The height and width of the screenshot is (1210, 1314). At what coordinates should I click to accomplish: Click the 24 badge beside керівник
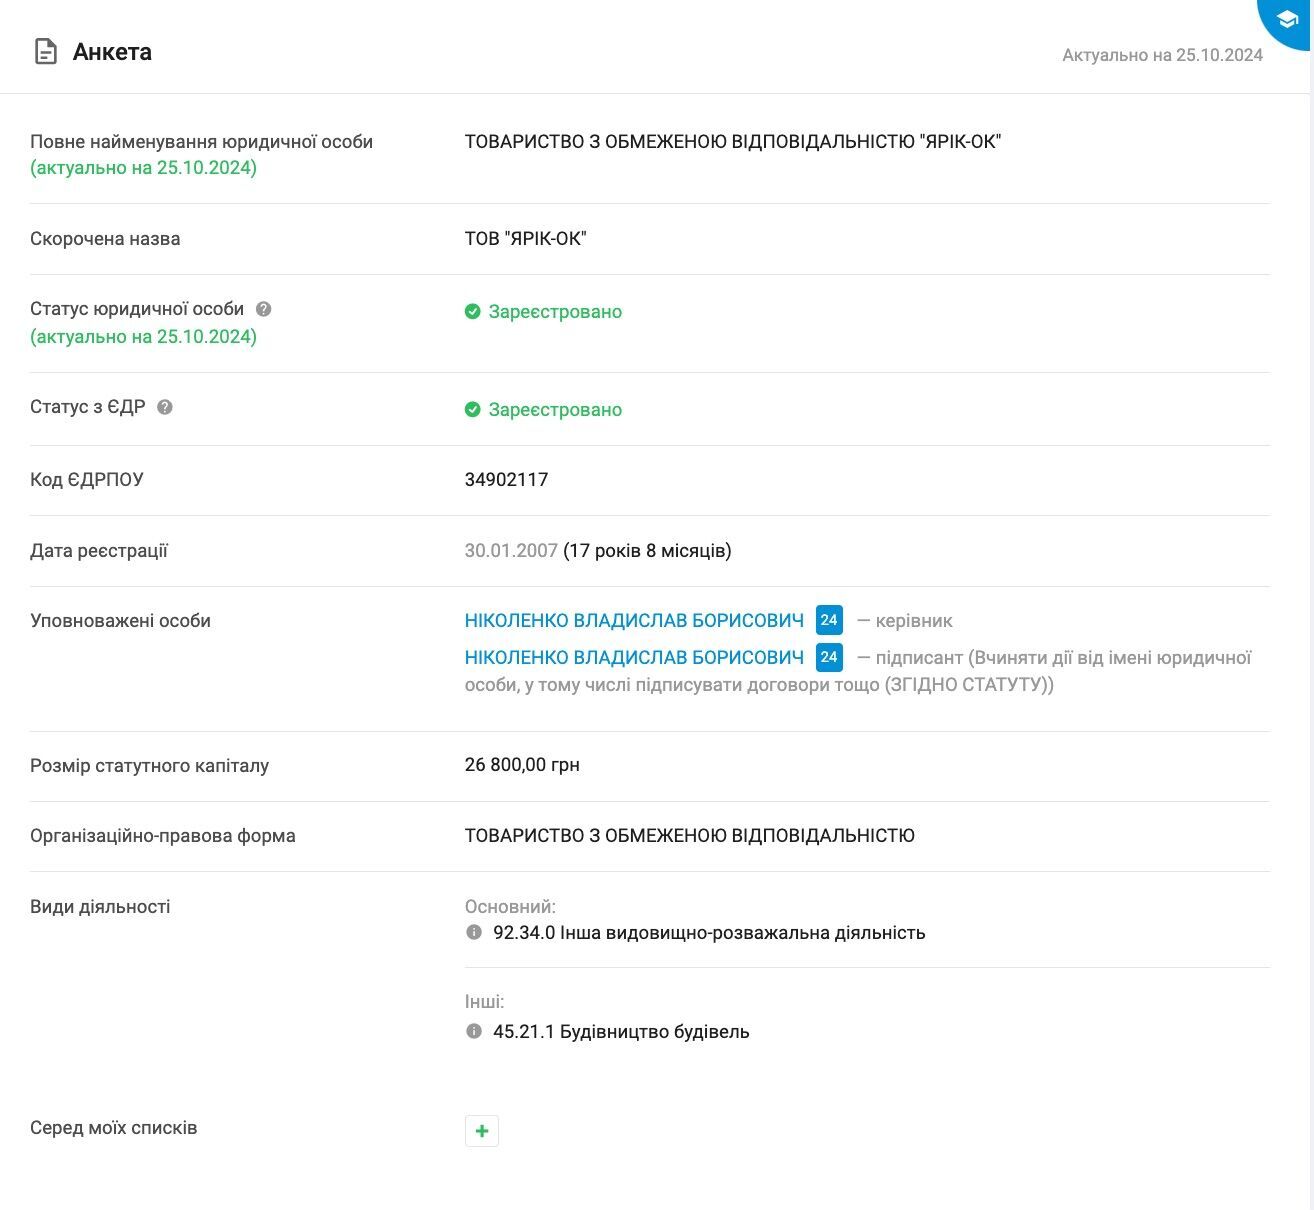coord(829,620)
